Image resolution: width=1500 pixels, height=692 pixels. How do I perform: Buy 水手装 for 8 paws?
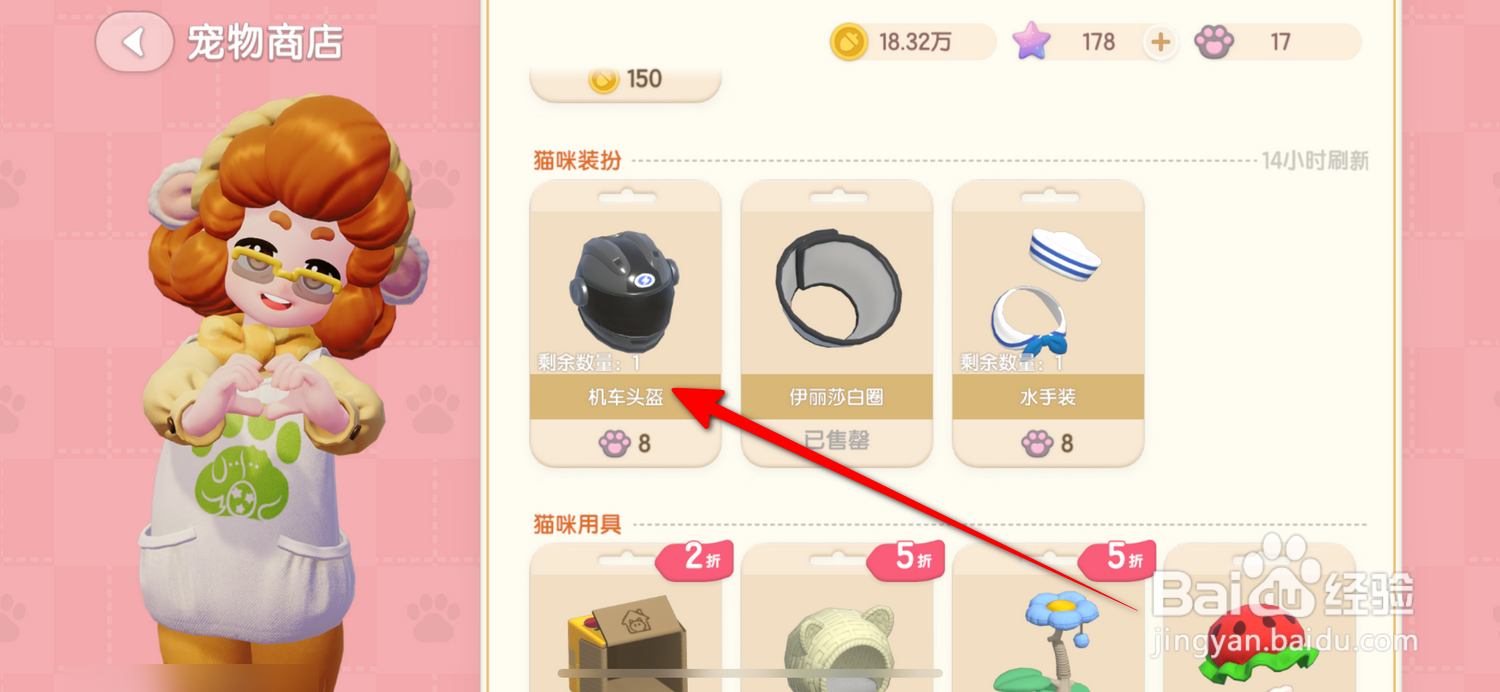(1048, 443)
